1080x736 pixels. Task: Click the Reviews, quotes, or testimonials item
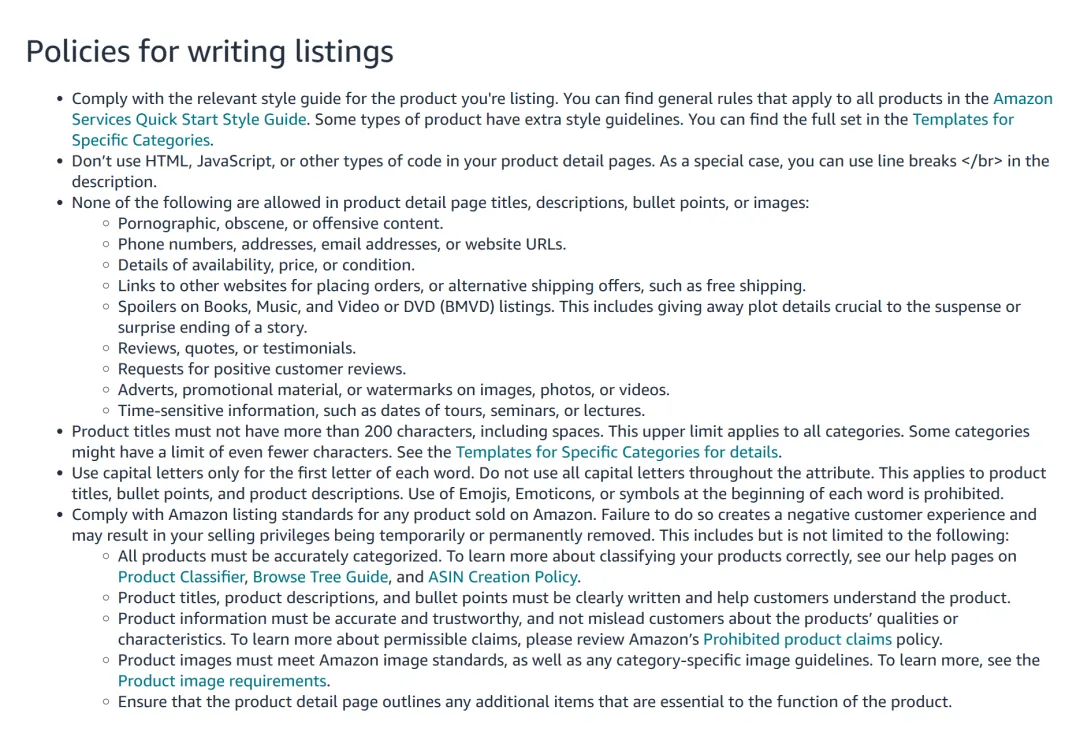(x=237, y=348)
